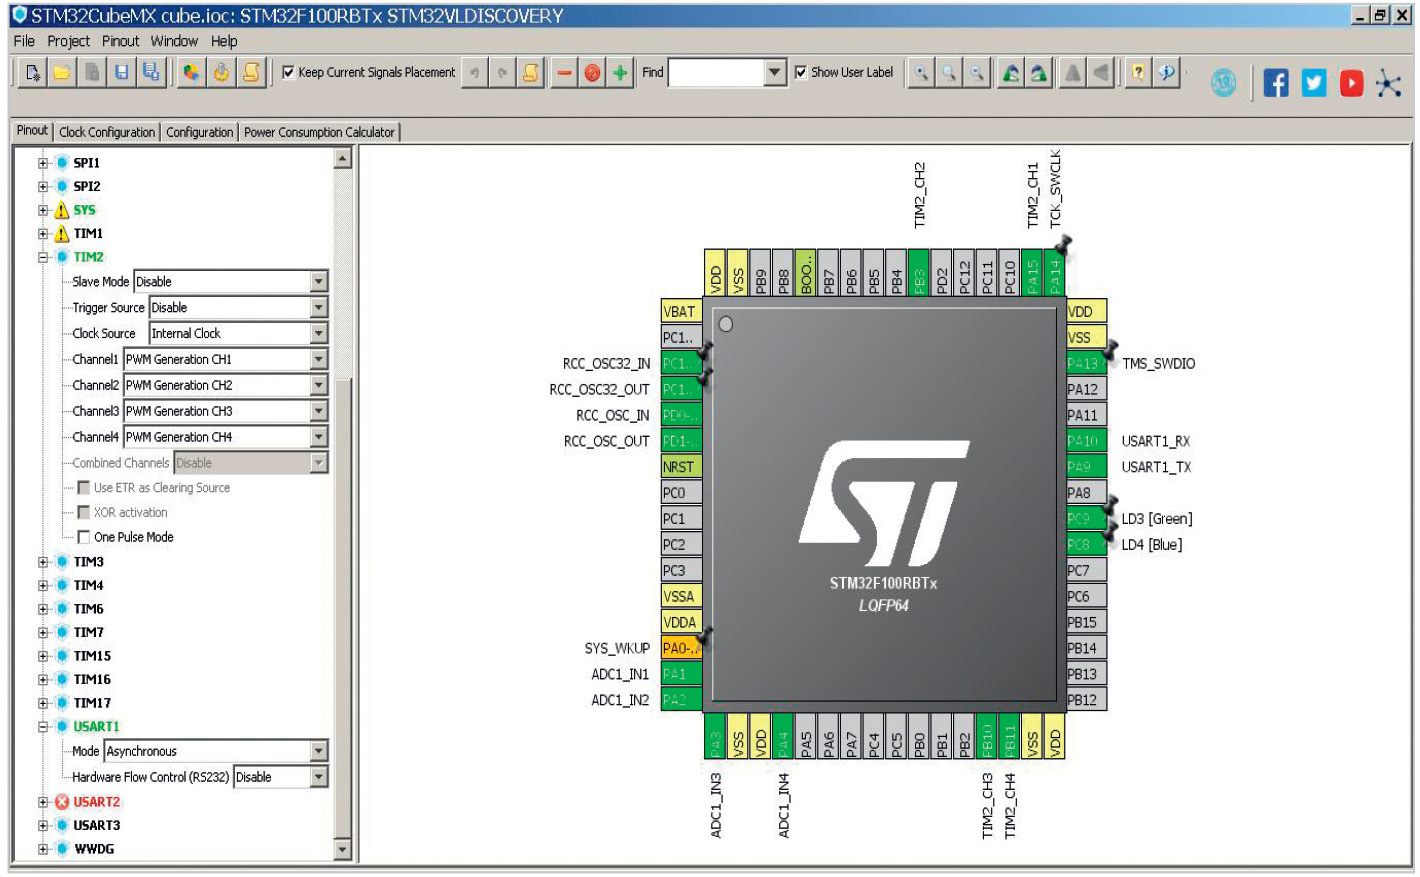Viewport: 1420px width, 877px height.
Task: Click the SYS_WKUP pin label
Action: click(x=617, y=648)
